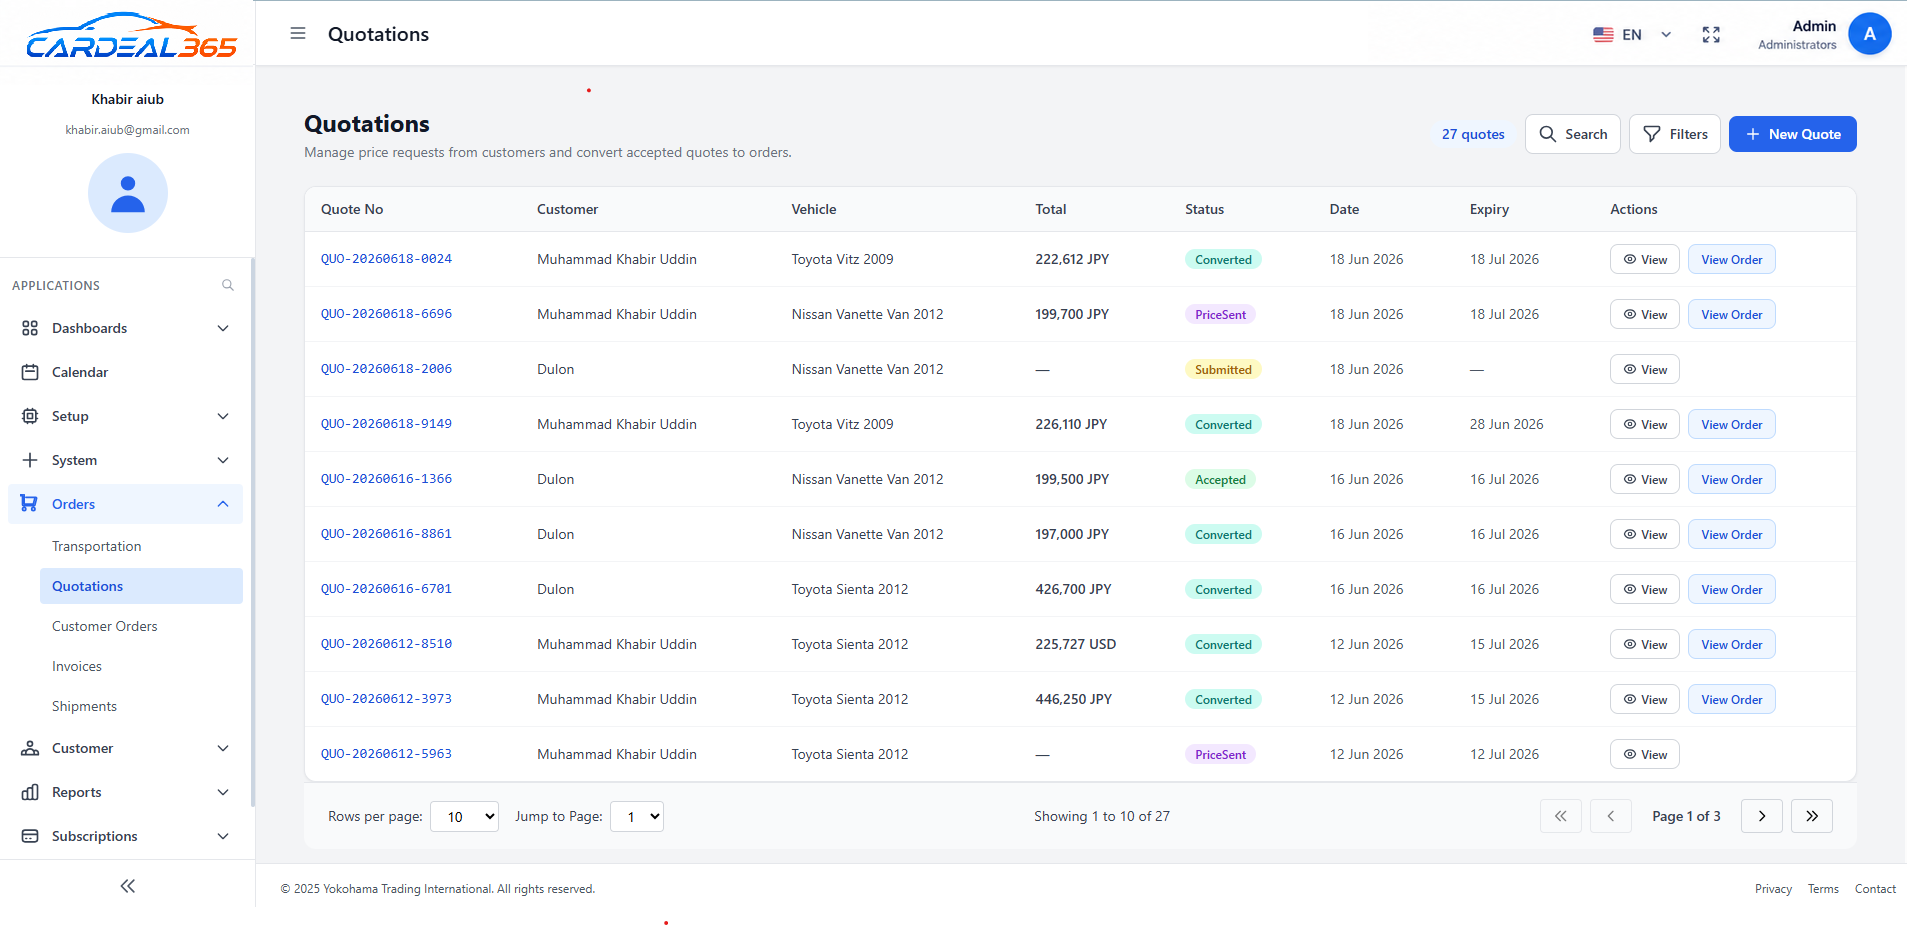
Task: Click the fullscreen expand icon
Action: click(1711, 35)
